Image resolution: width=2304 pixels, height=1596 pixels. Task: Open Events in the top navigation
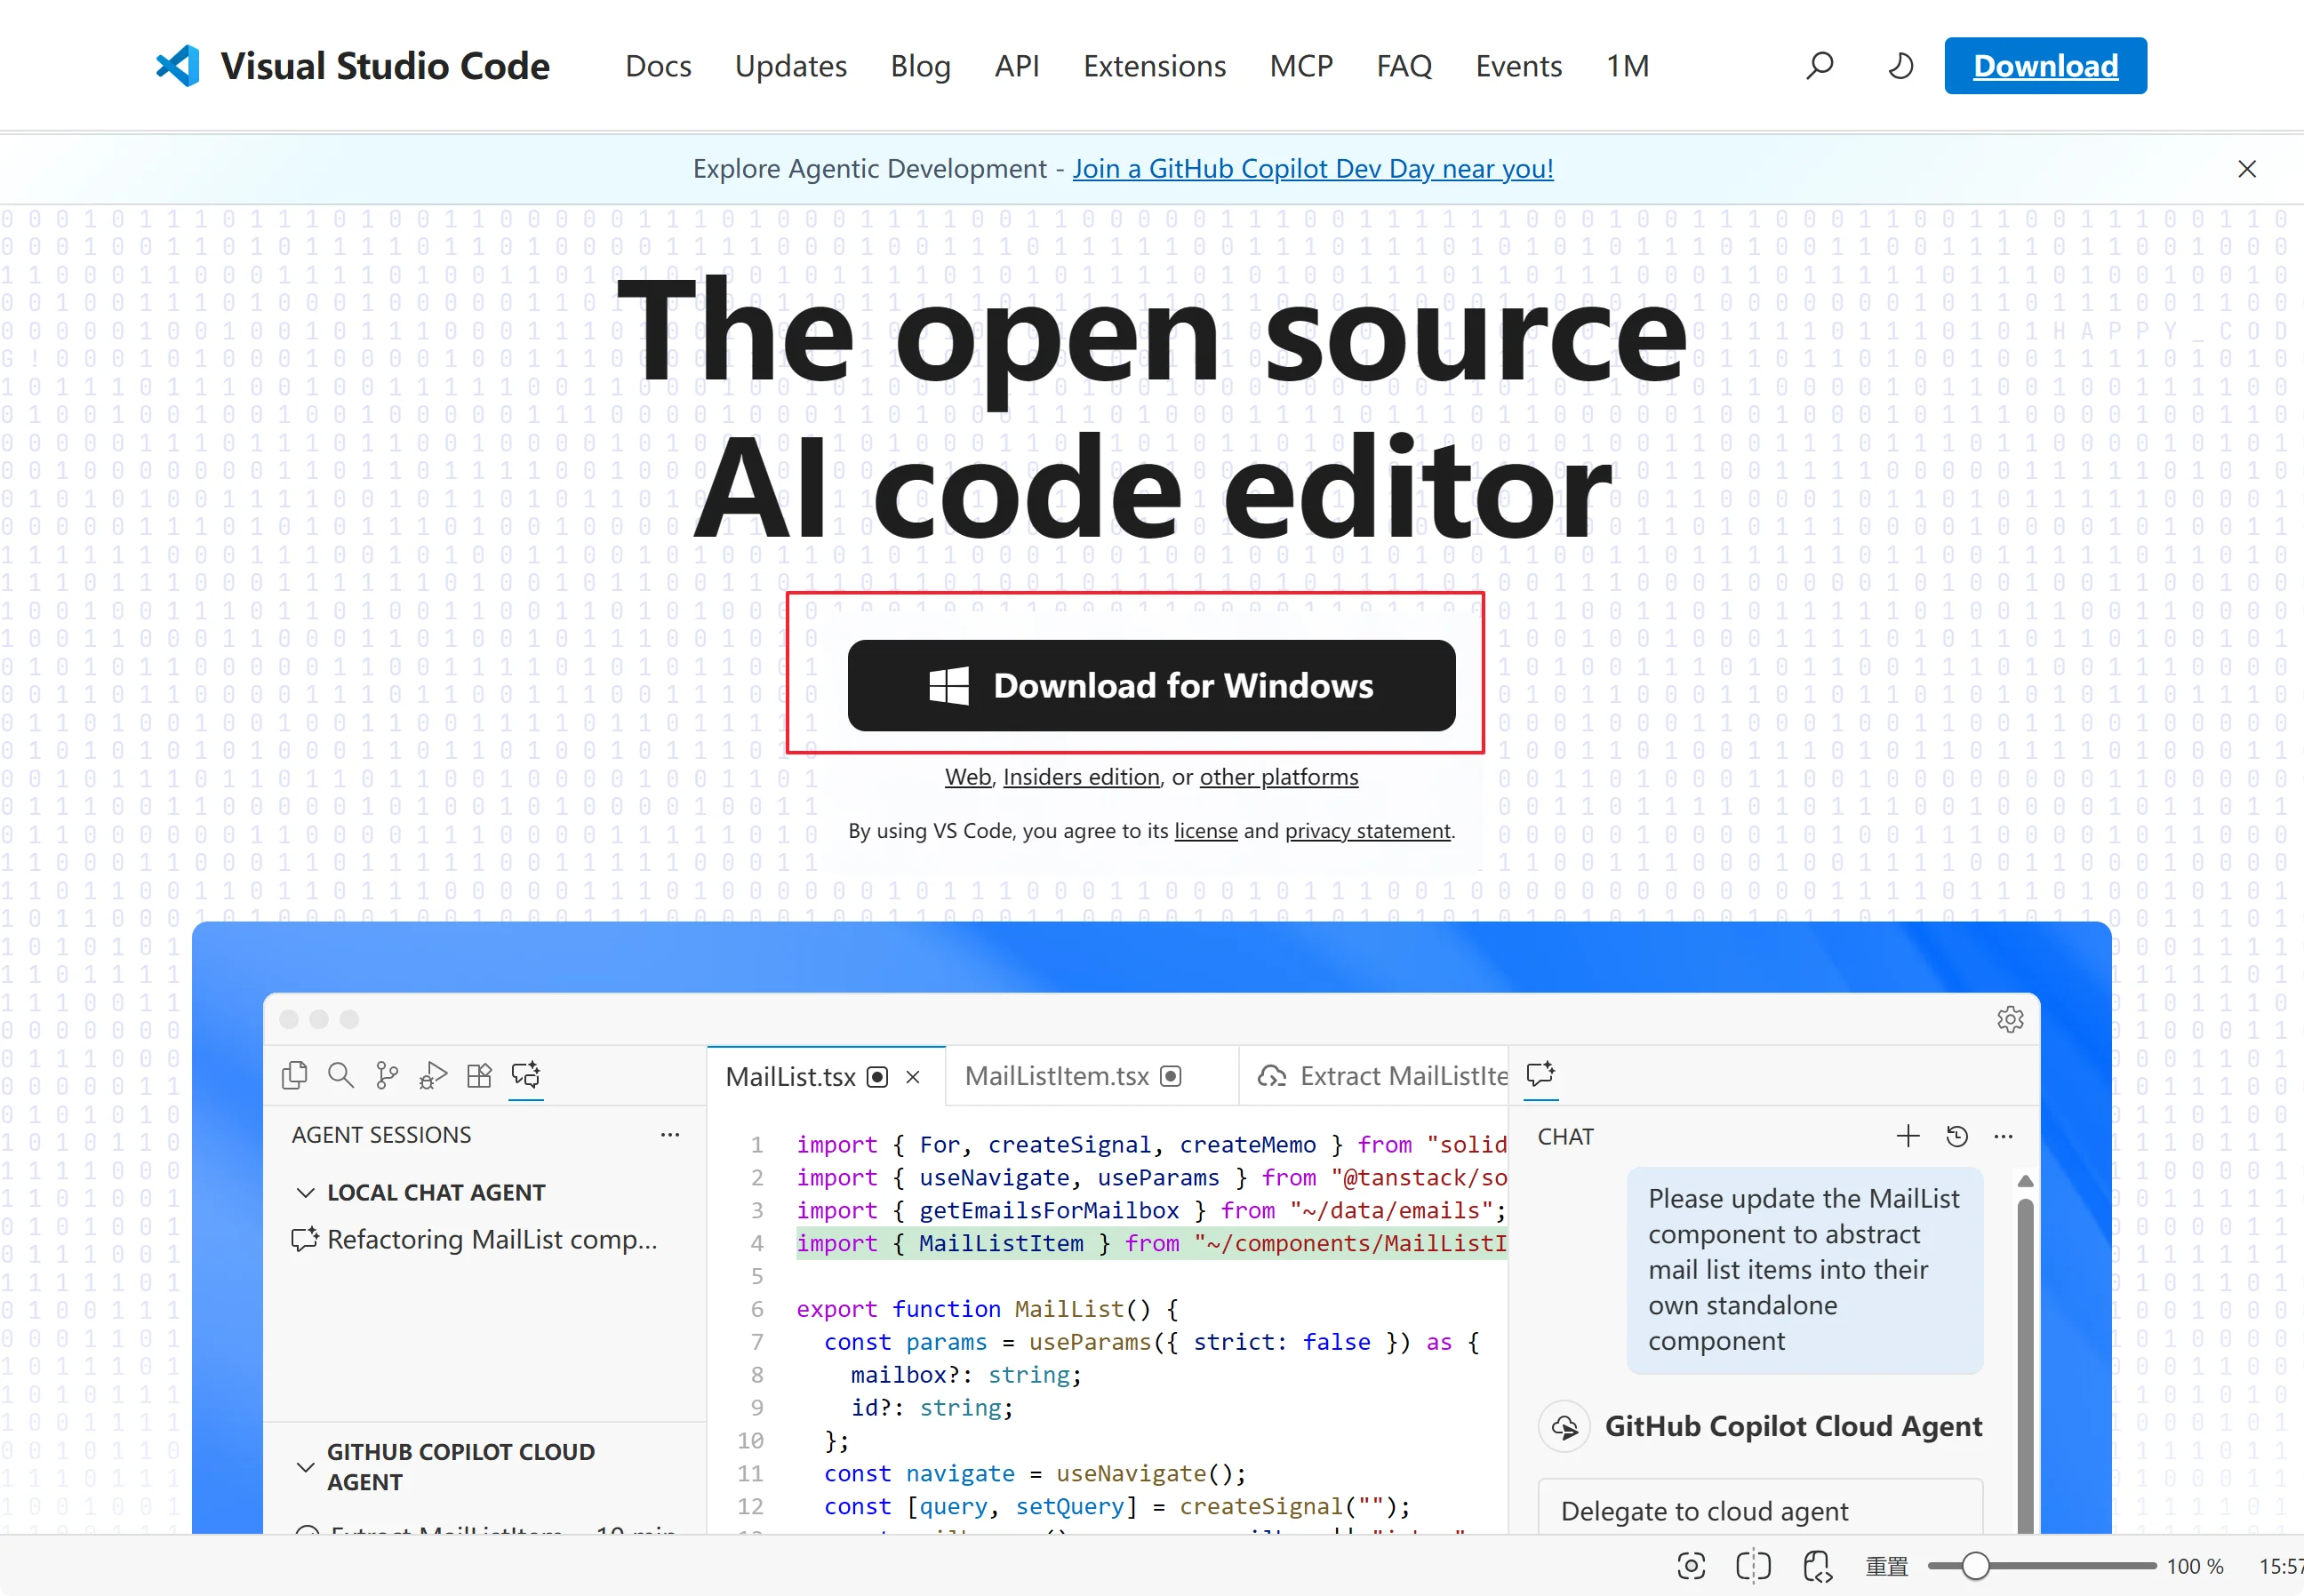[1519, 66]
